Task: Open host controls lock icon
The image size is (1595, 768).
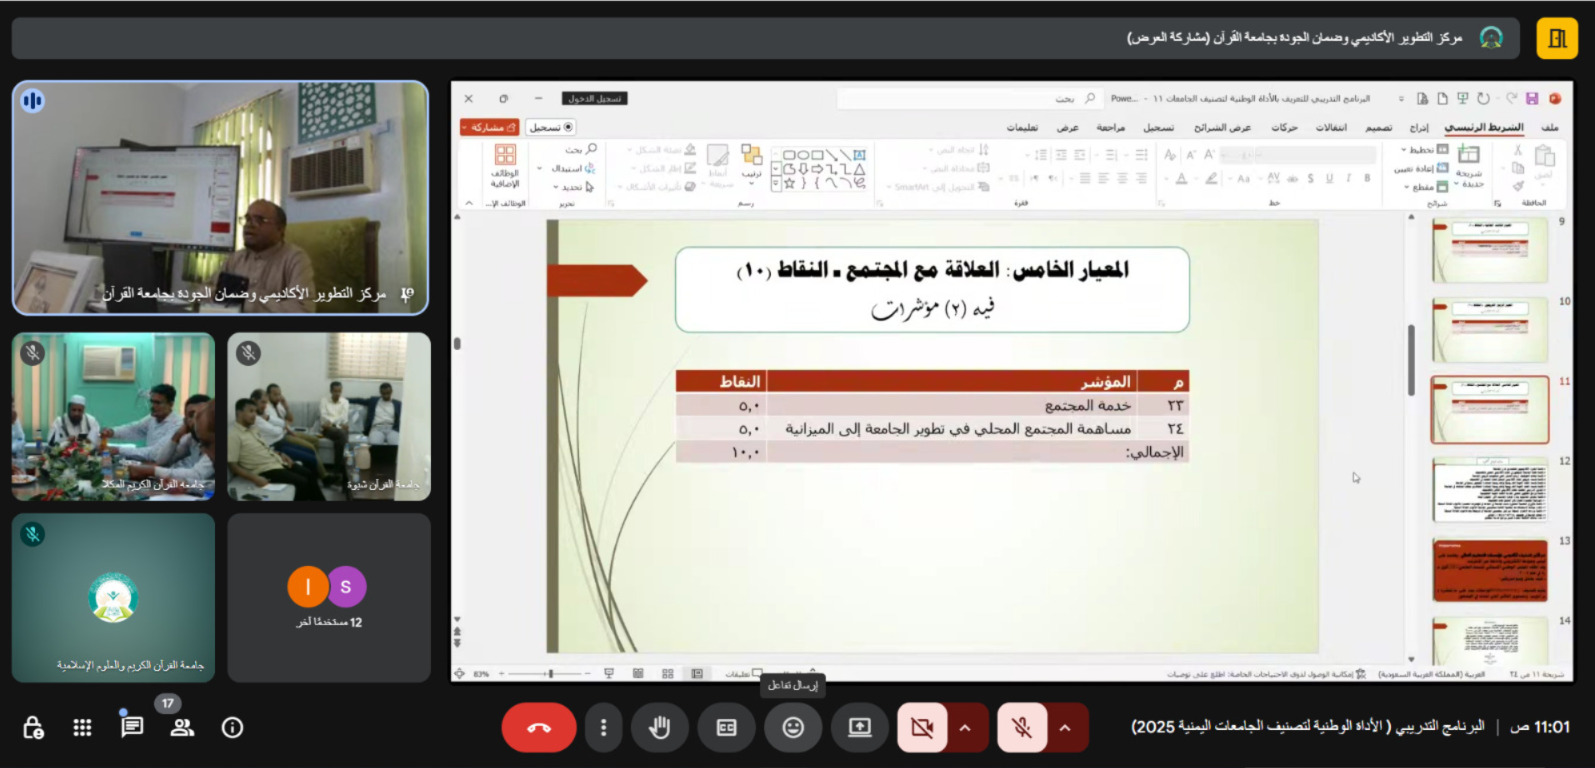Action: [33, 728]
